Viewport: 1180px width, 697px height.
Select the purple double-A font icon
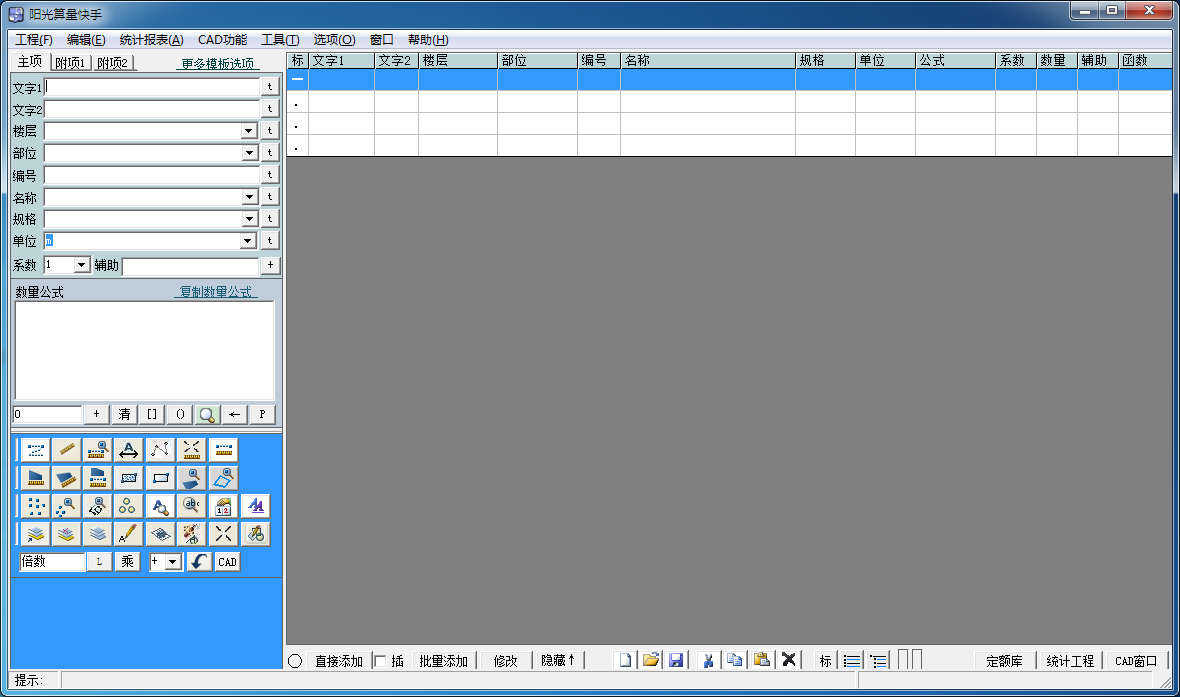tap(256, 506)
